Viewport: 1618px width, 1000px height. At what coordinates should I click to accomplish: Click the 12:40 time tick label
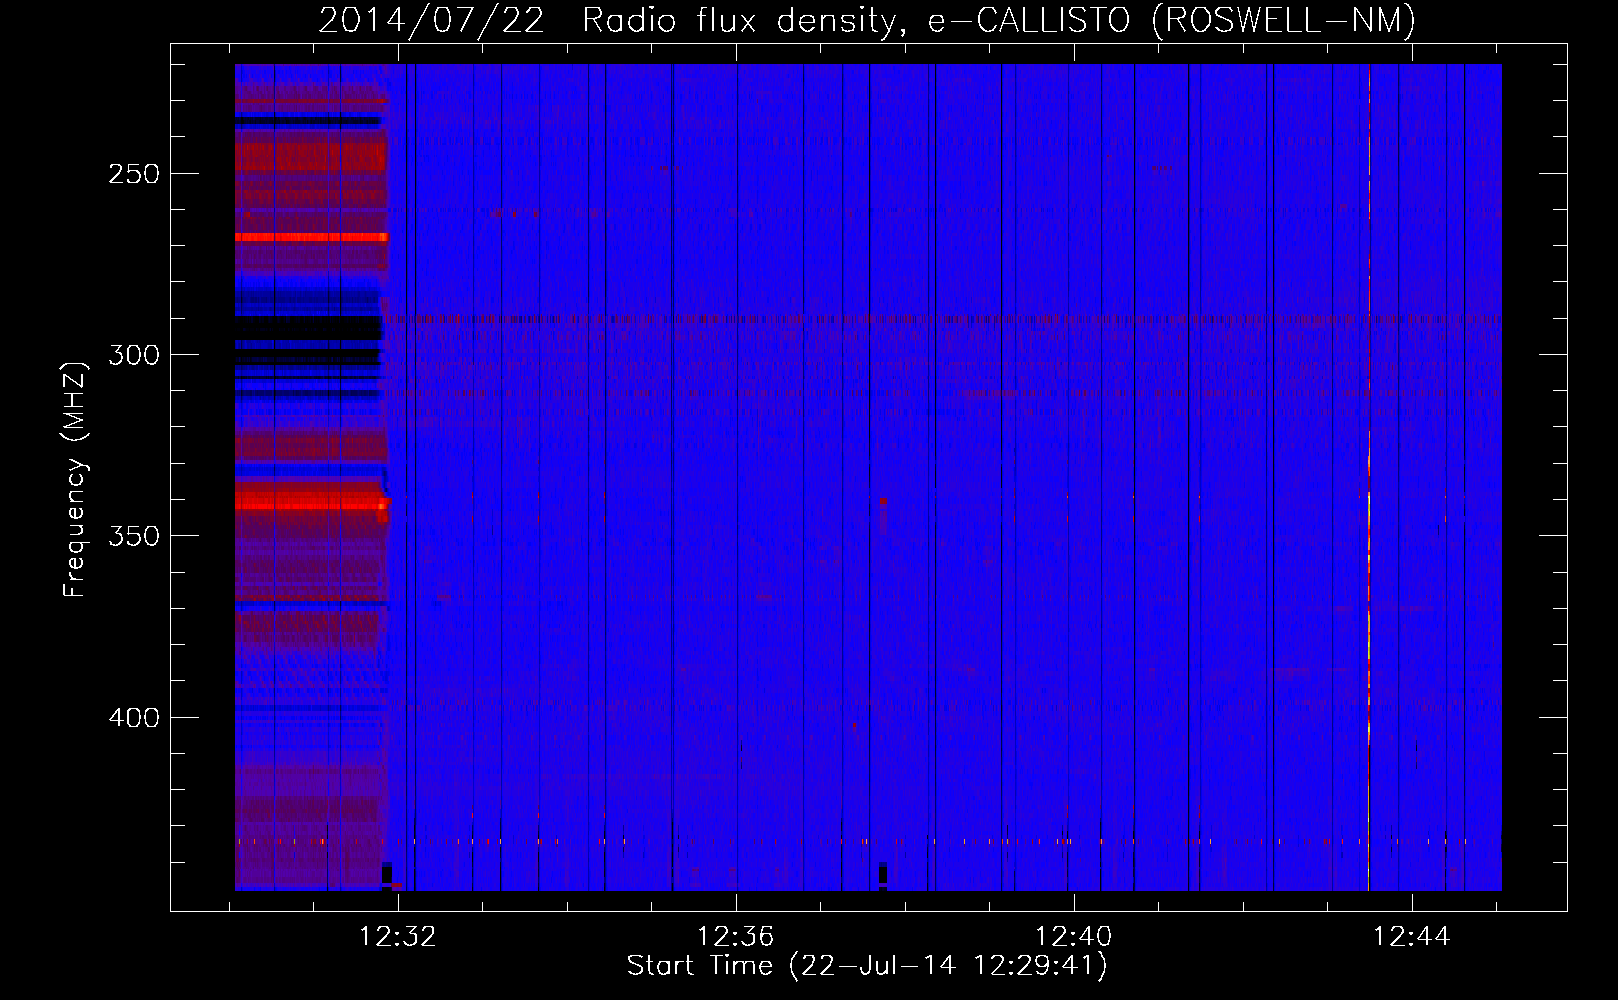pyautogui.click(x=1074, y=937)
